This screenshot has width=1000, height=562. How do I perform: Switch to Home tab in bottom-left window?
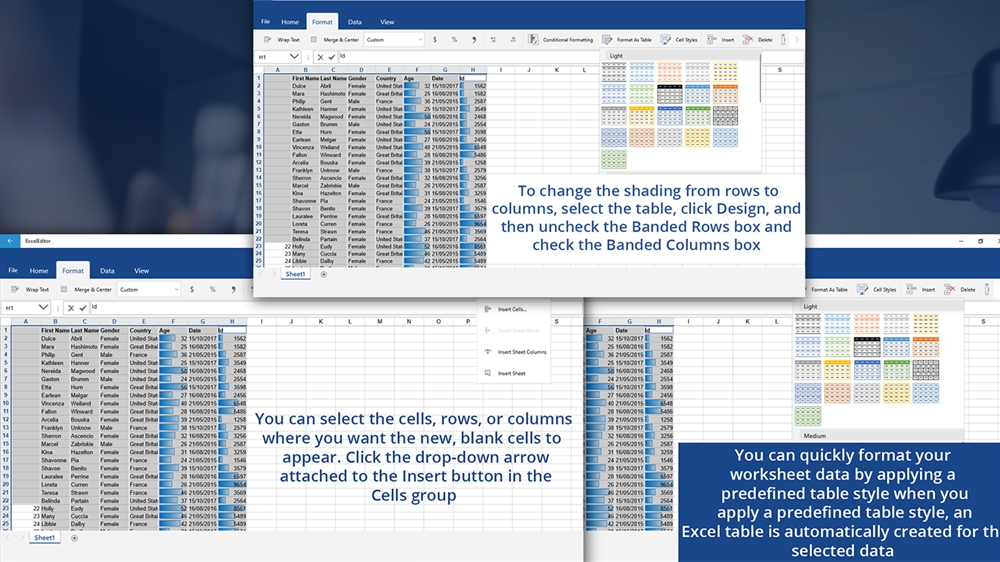pyautogui.click(x=39, y=270)
